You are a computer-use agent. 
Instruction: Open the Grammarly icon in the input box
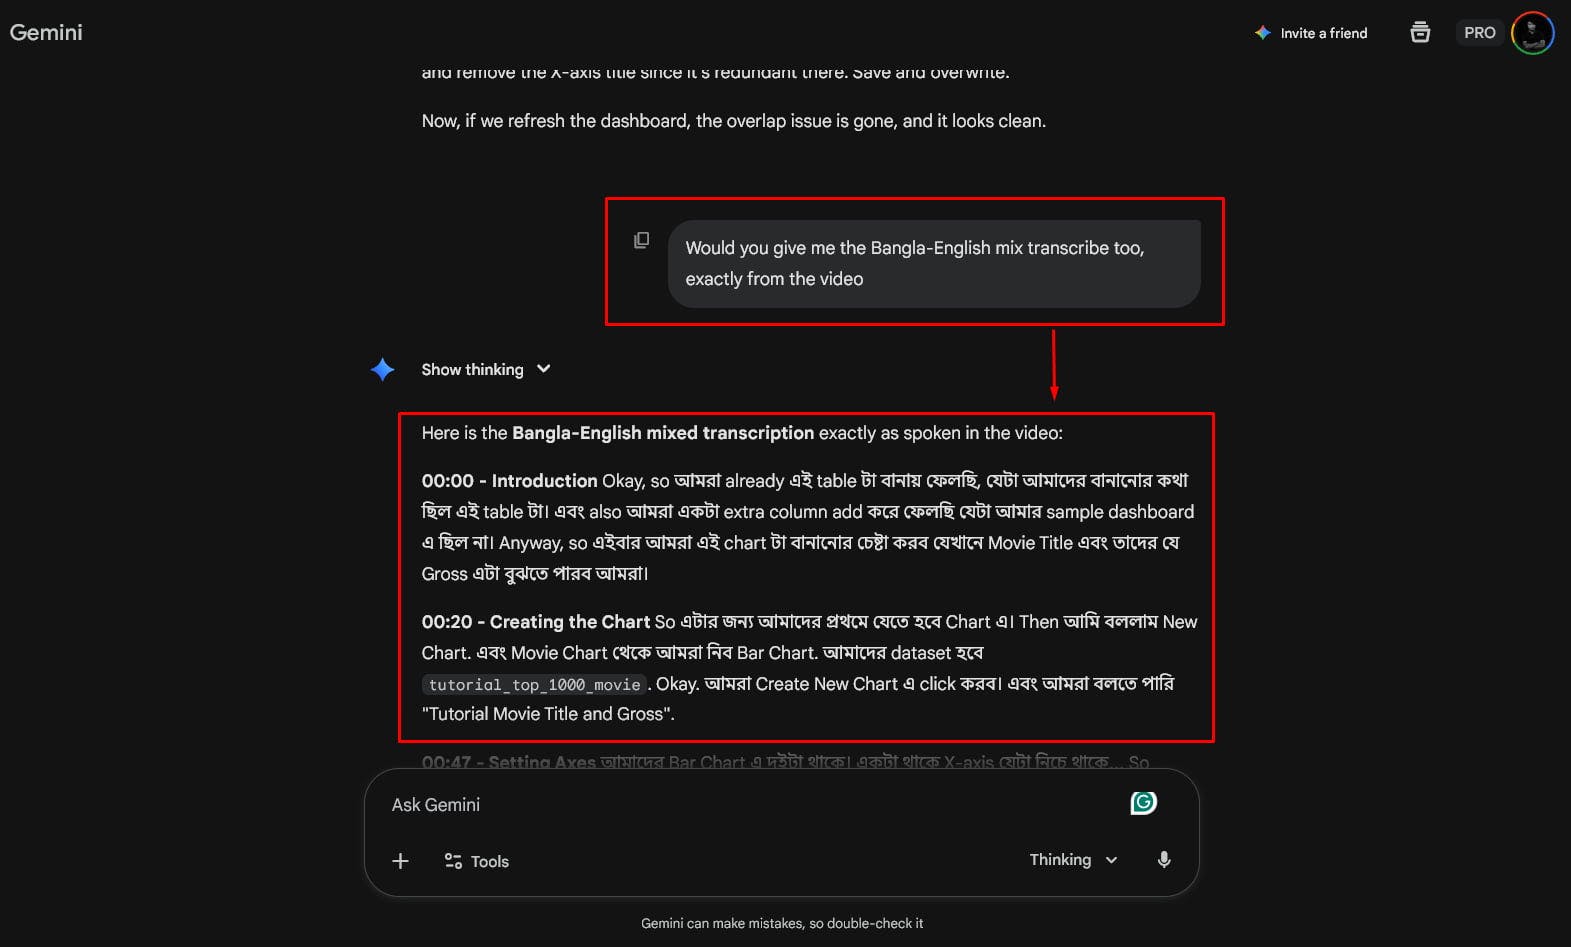1143,802
